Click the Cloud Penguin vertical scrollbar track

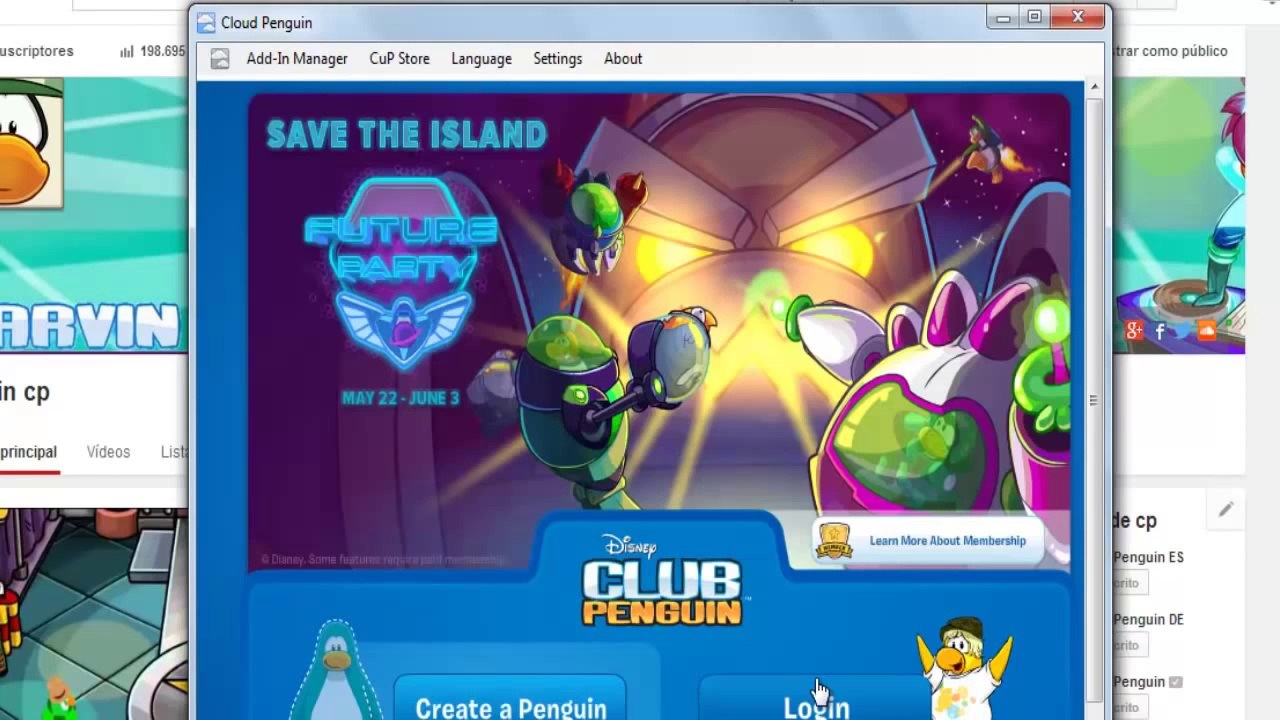click(x=1094, y=400)
